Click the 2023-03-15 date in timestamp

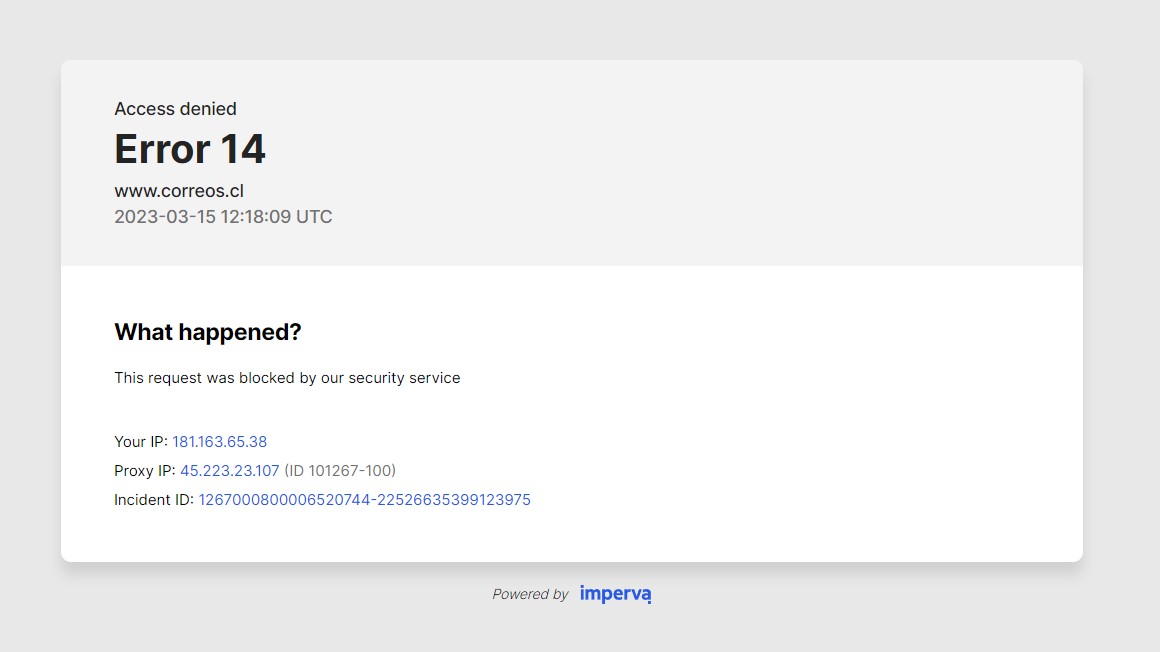[x=165, y=217]
